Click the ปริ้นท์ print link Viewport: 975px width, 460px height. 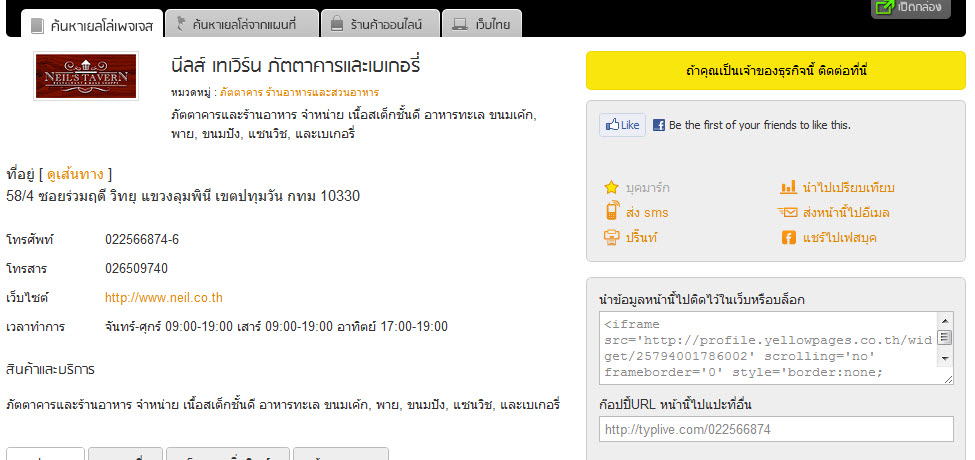point(641,237)
